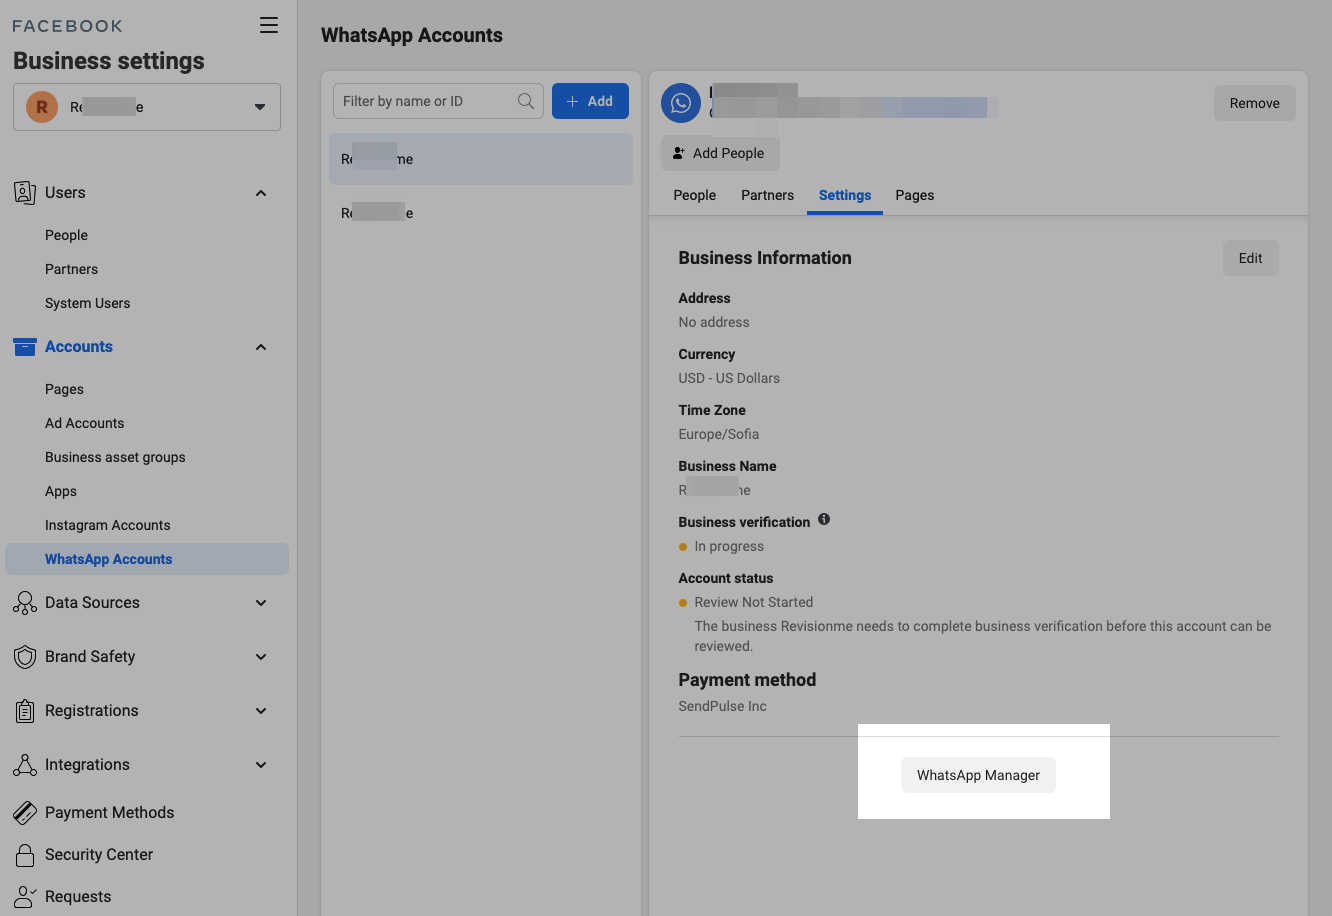Expand the Brand Safety section chevron
This screenshot has height=916, width=1332.
(x=261, y=657)
